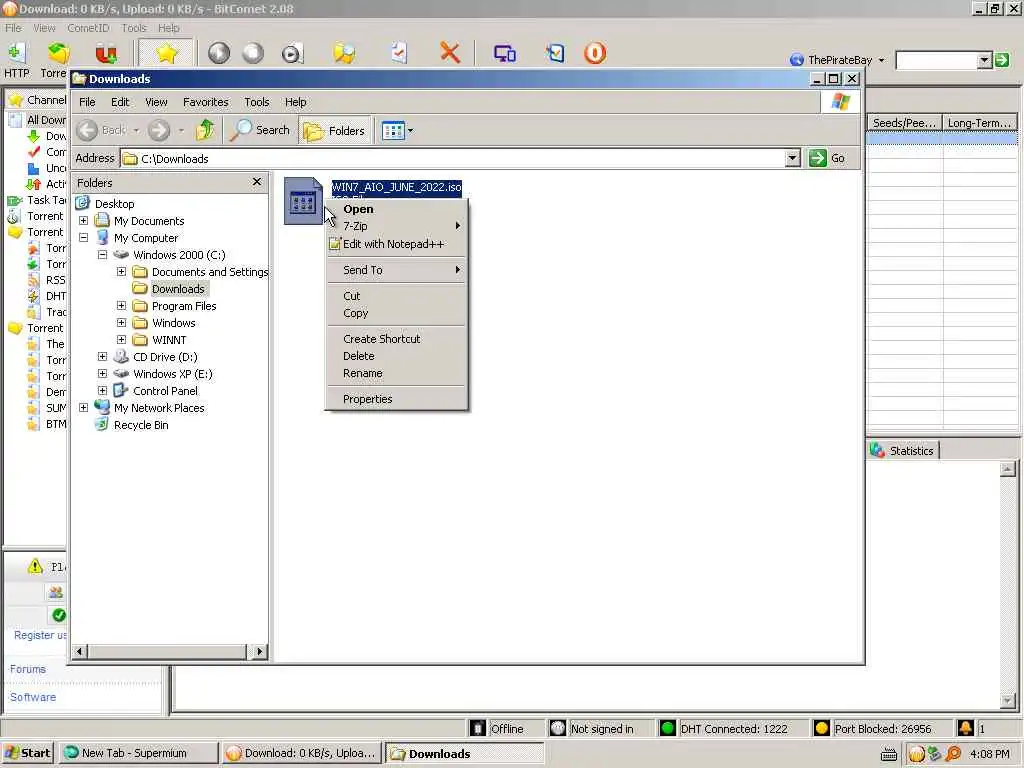
Task: Expand My Documents in folder tree
Action: pos(84,221)
